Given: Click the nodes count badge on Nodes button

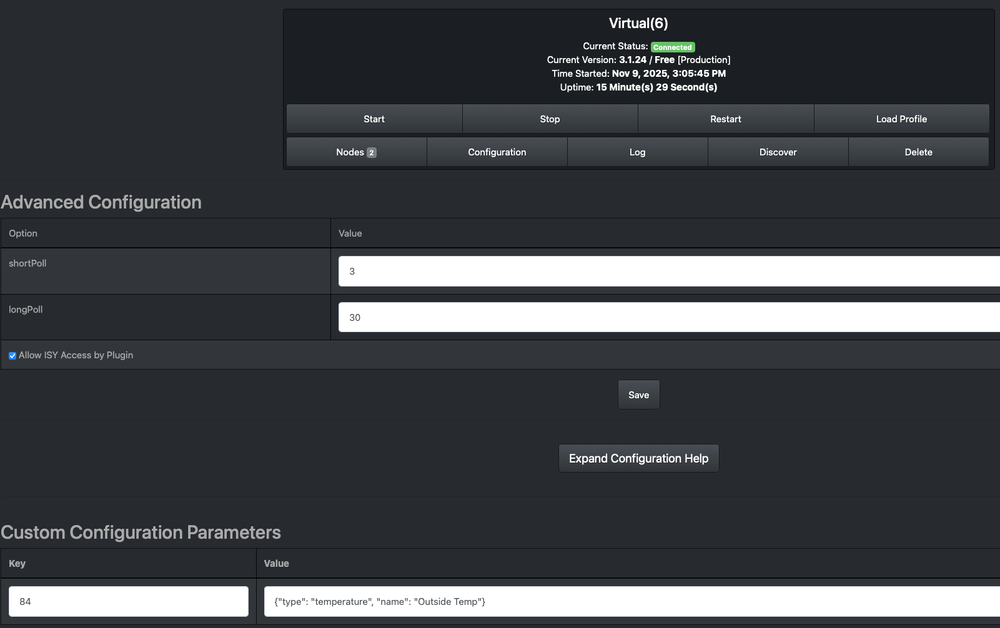Looking at the screenshot, I should click(371, 152).
